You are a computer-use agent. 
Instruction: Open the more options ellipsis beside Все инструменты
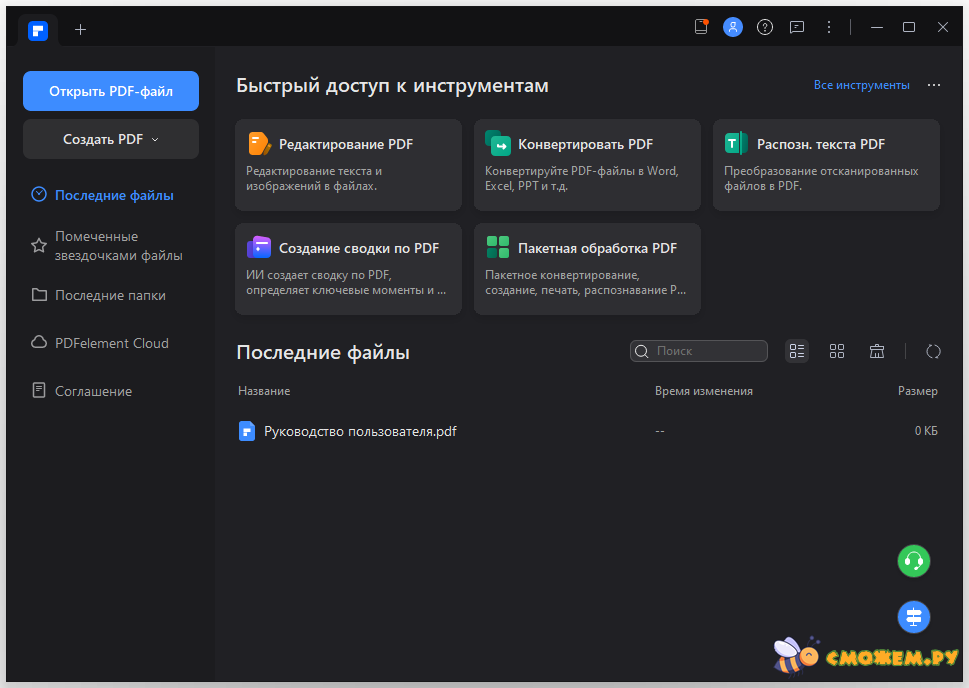click(934, 86)
